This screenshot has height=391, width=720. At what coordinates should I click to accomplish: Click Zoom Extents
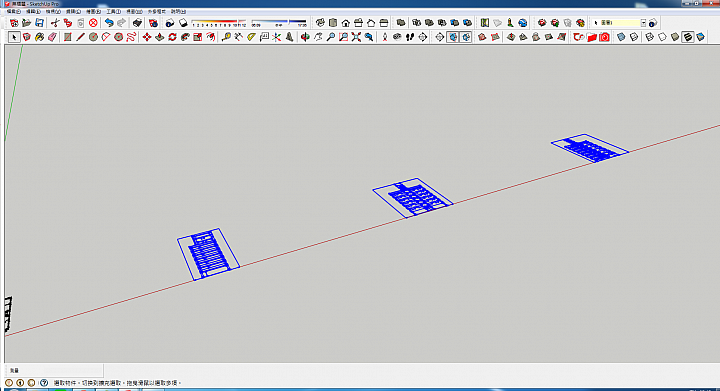[x=356, y=37]
